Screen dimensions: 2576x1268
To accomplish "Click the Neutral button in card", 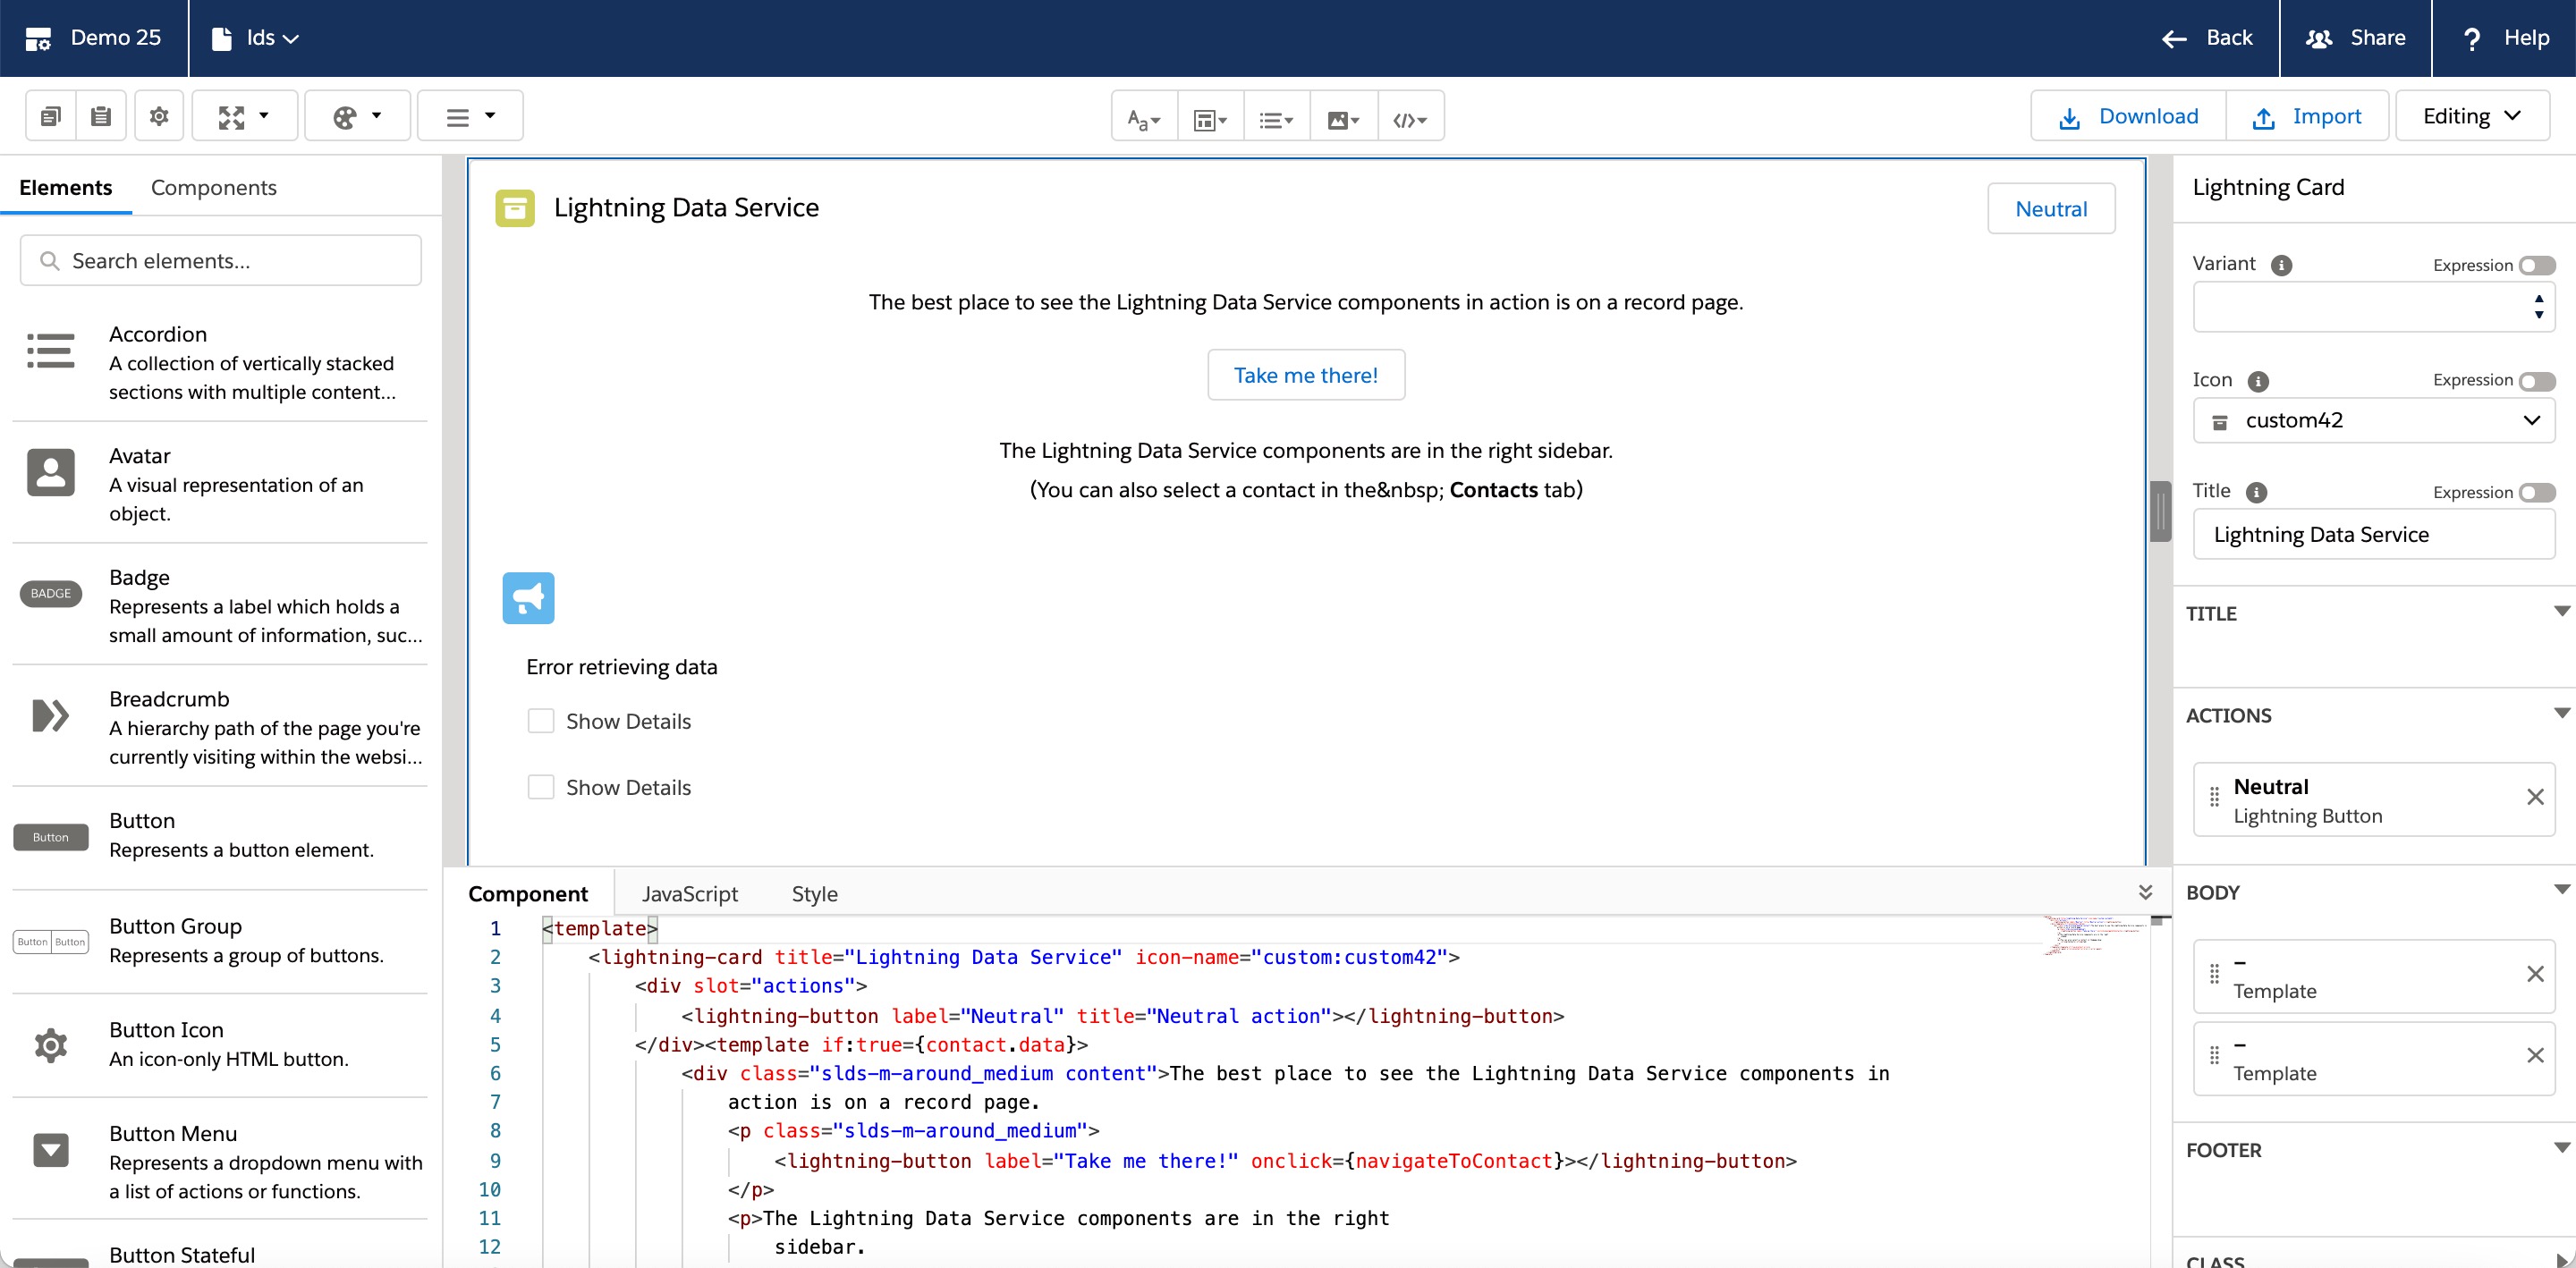I will [x=2051, y=208].
